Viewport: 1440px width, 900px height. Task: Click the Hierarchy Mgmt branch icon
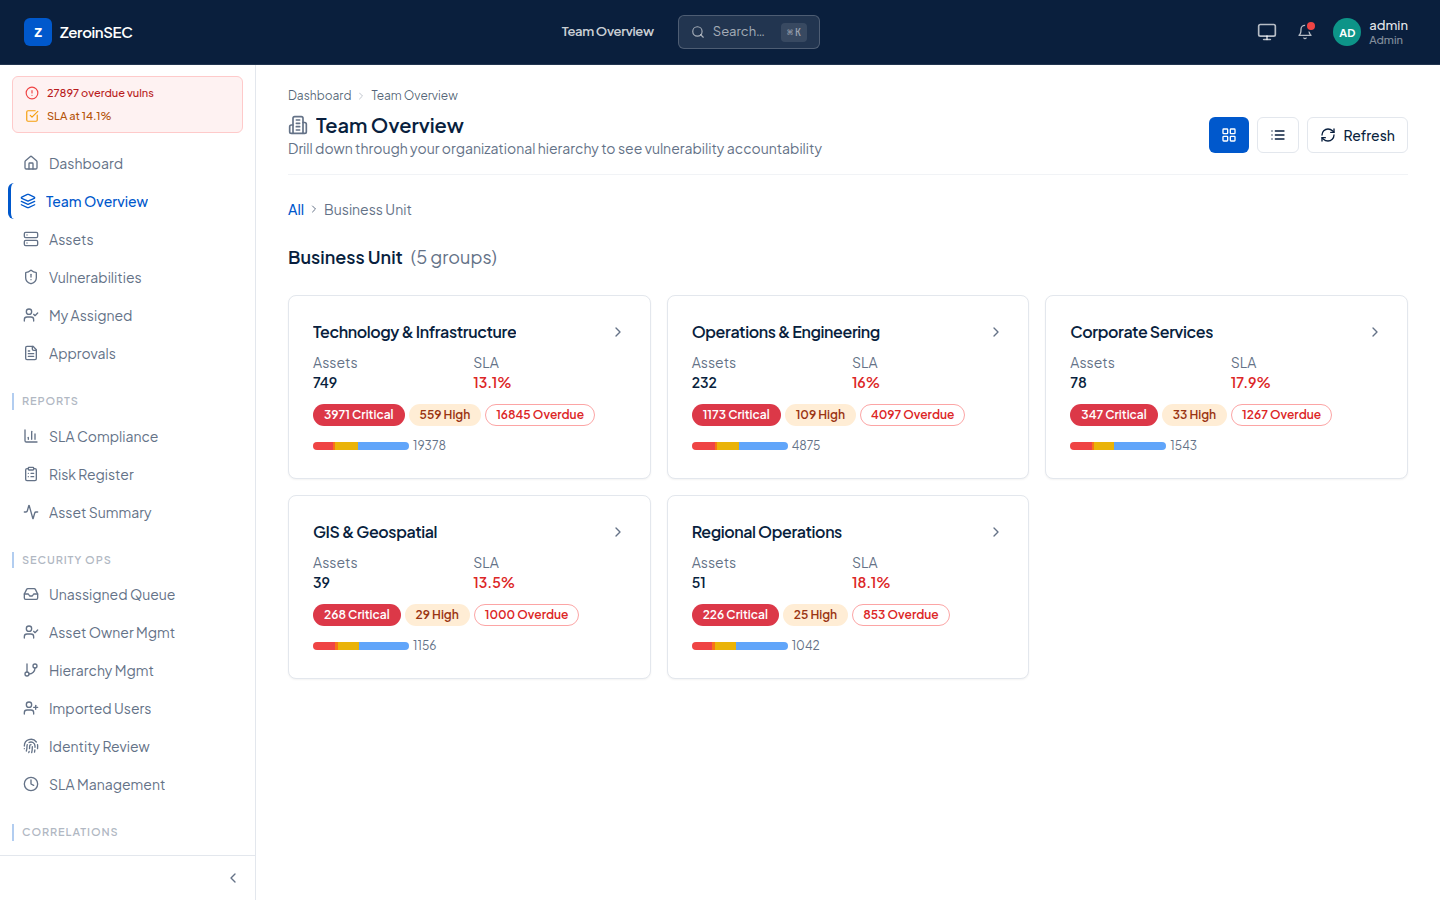point(31,670)
